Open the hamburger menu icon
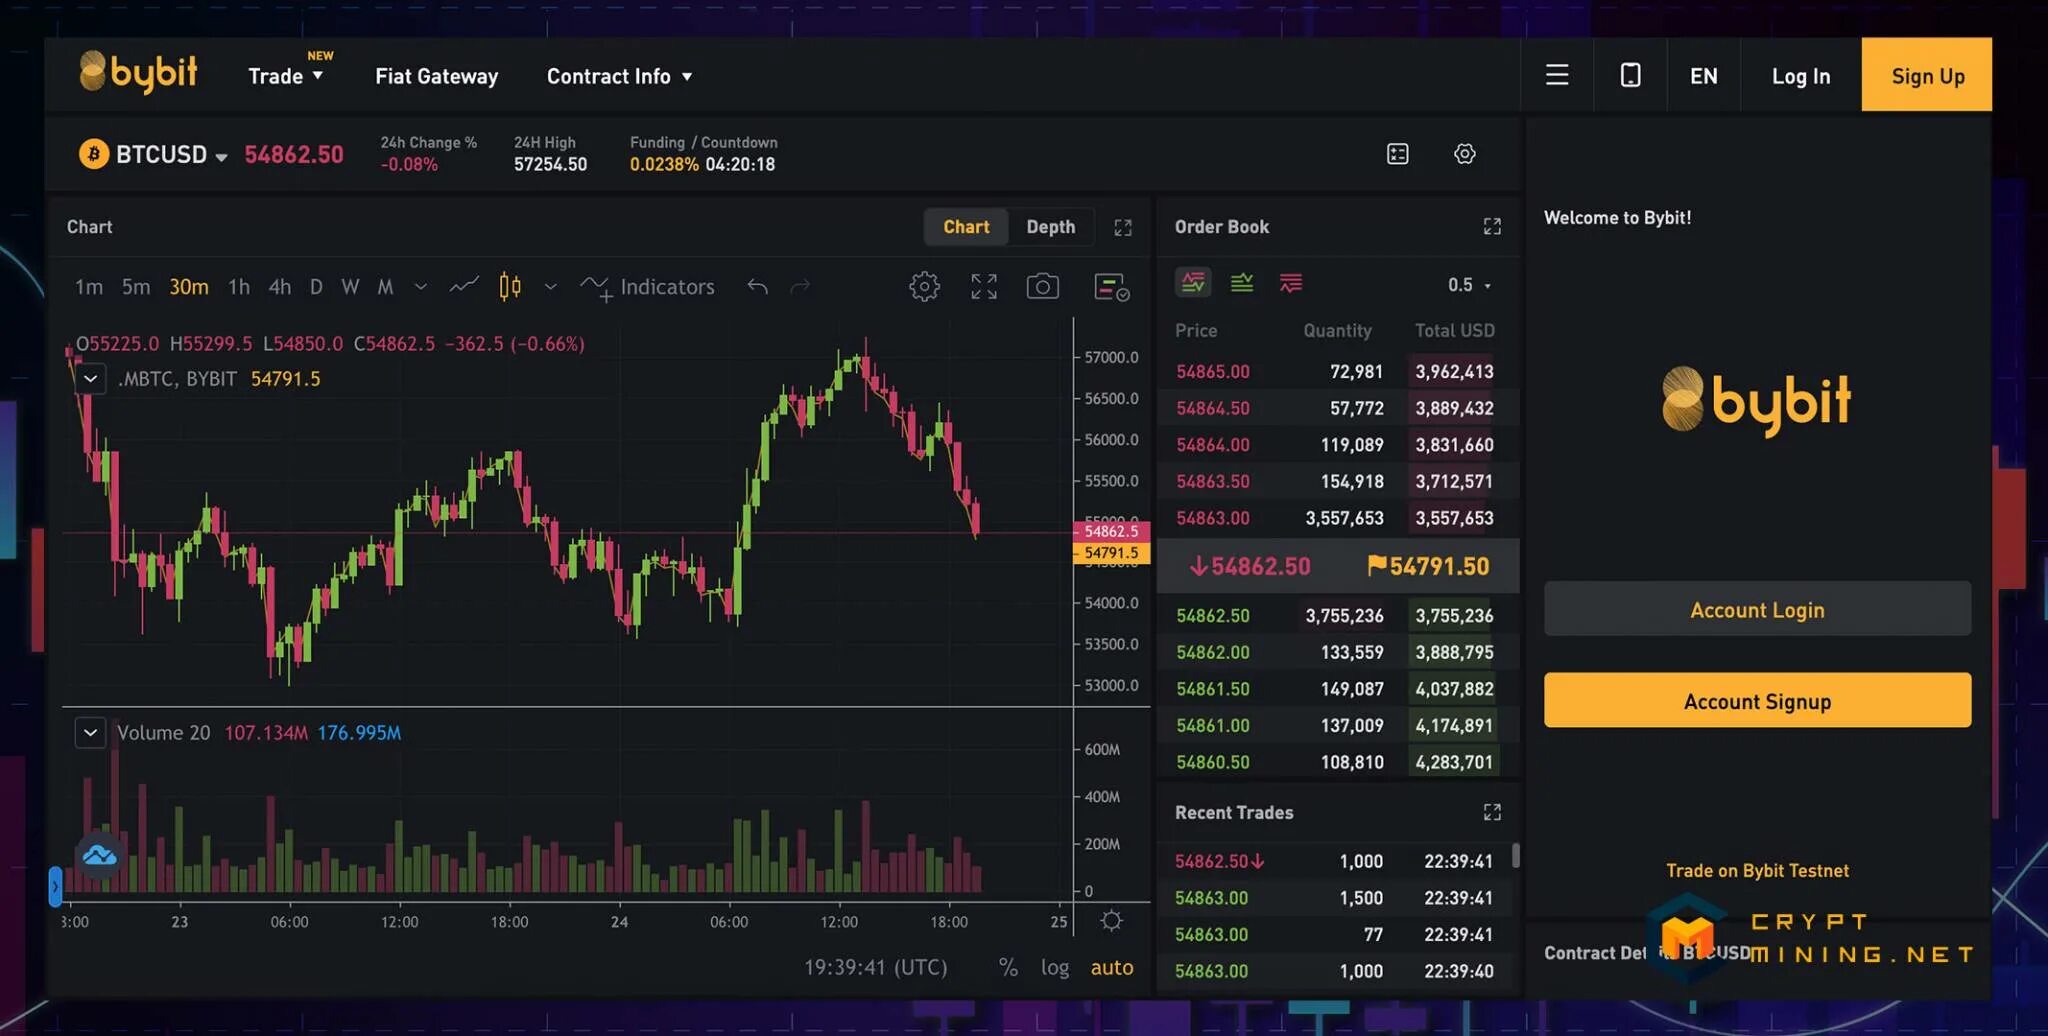Image resolution: width=2048 pixels, height=1036 pixels. [1556, 75]
